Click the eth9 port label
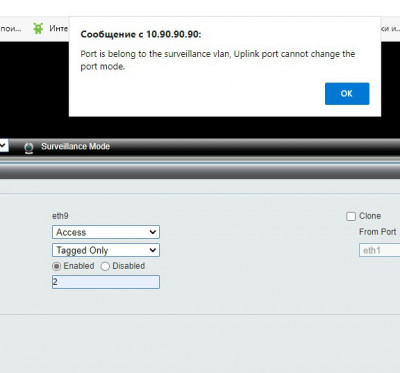Viewport: 400px width, 373px height. click(60, 216)
